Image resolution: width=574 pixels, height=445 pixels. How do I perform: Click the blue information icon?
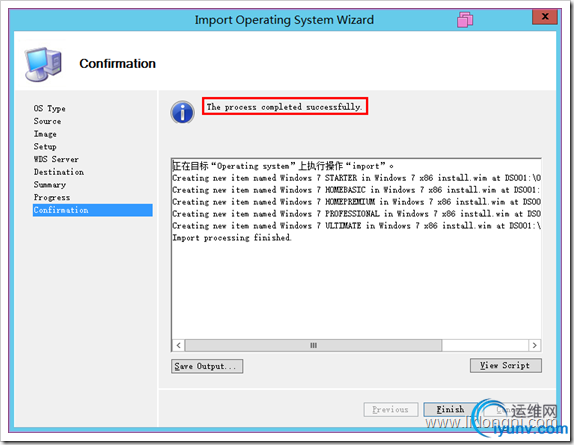coord(182,112)
